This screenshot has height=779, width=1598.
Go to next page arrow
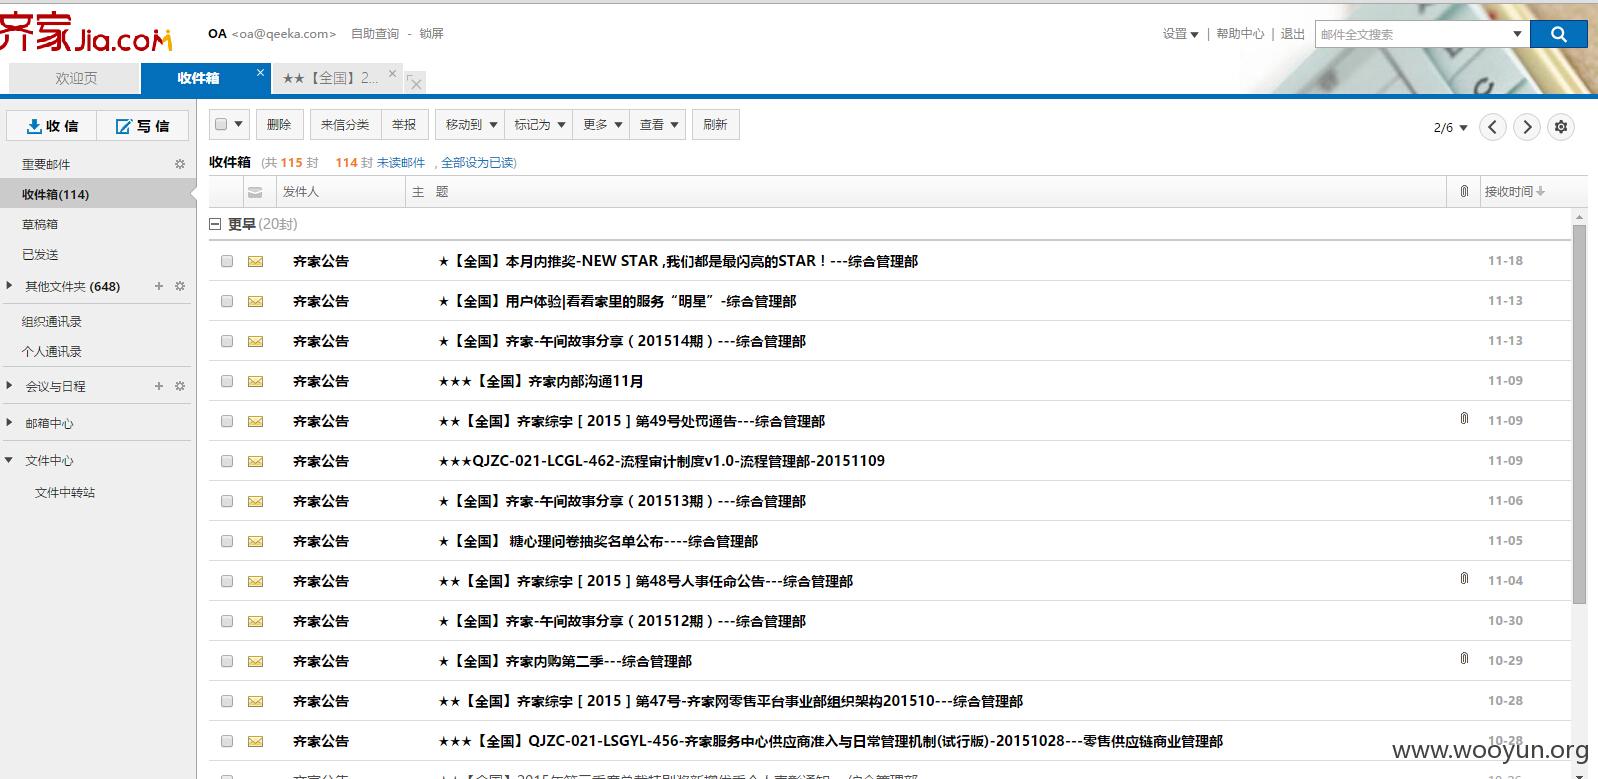click(1526, 127)
